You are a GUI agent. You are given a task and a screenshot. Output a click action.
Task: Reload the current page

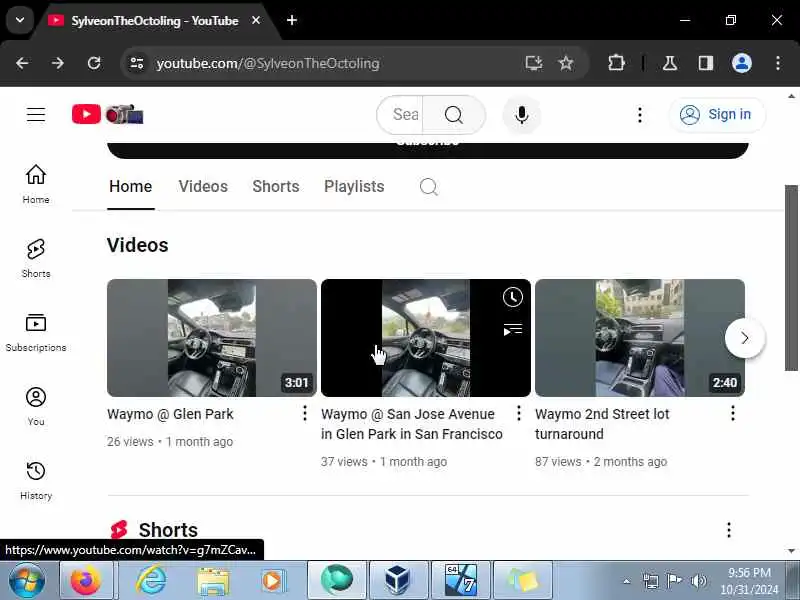94,63
